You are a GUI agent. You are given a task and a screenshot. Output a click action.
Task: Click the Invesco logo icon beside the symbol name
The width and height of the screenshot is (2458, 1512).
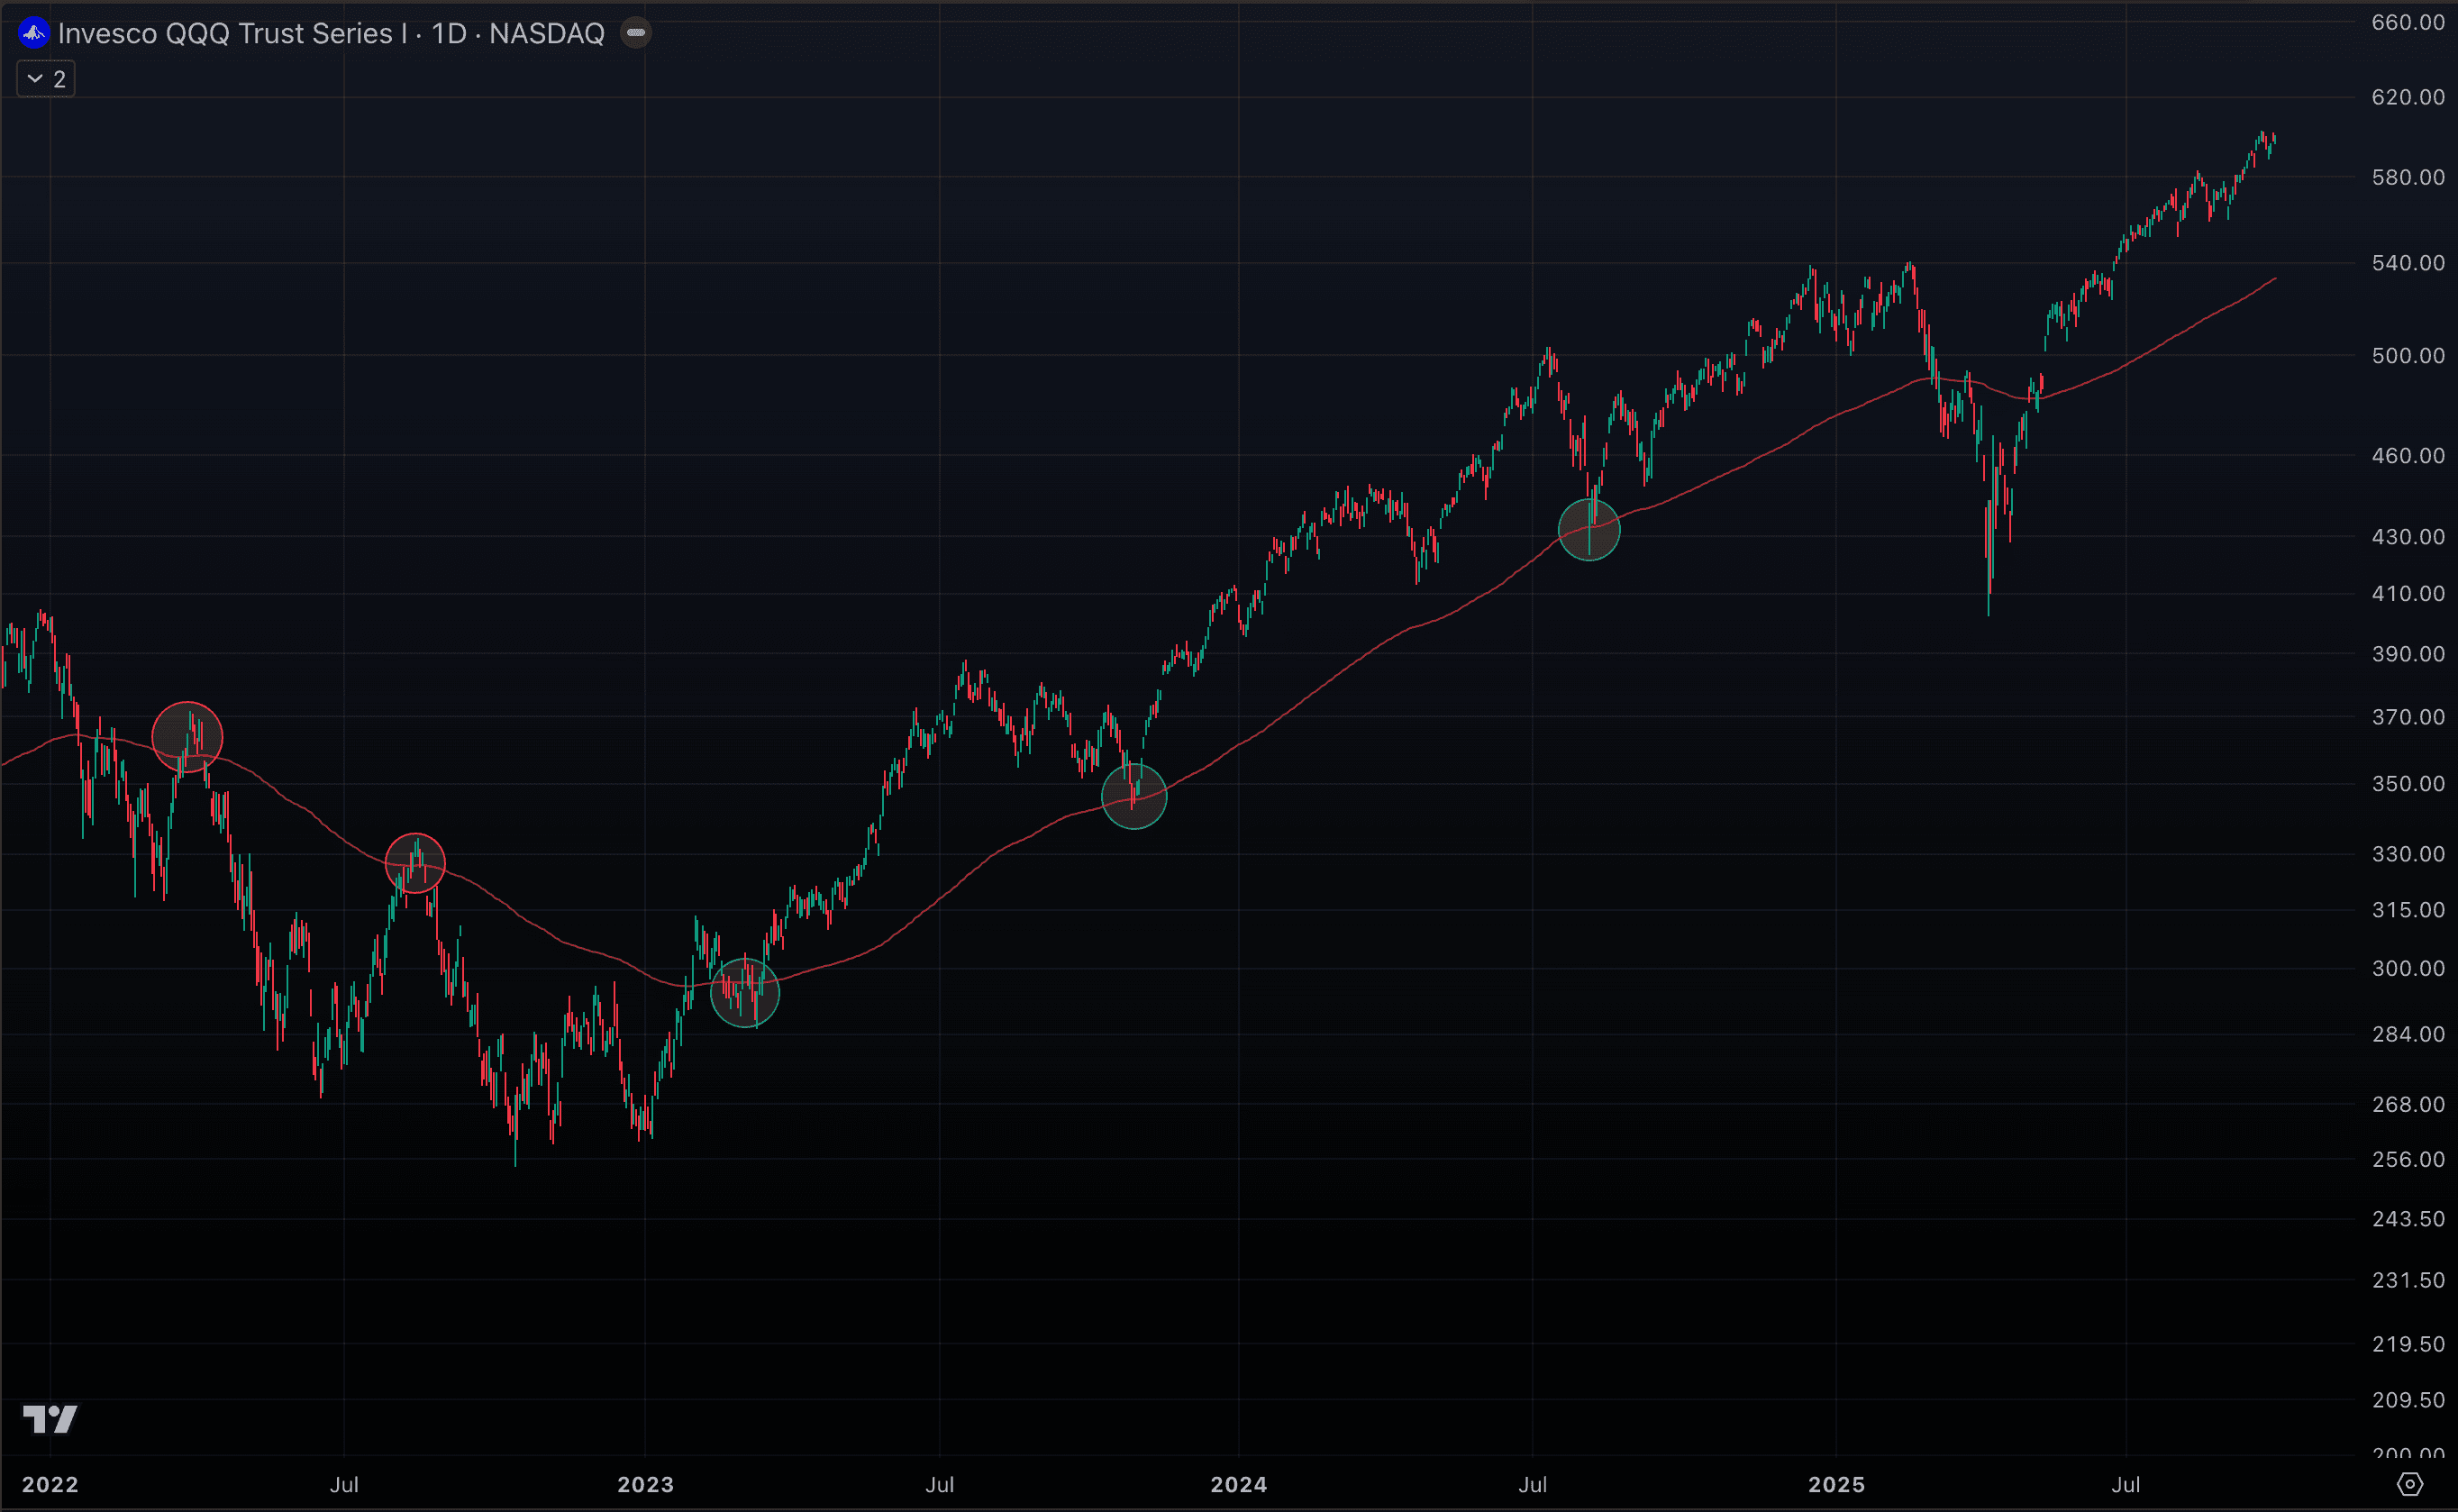33,33
